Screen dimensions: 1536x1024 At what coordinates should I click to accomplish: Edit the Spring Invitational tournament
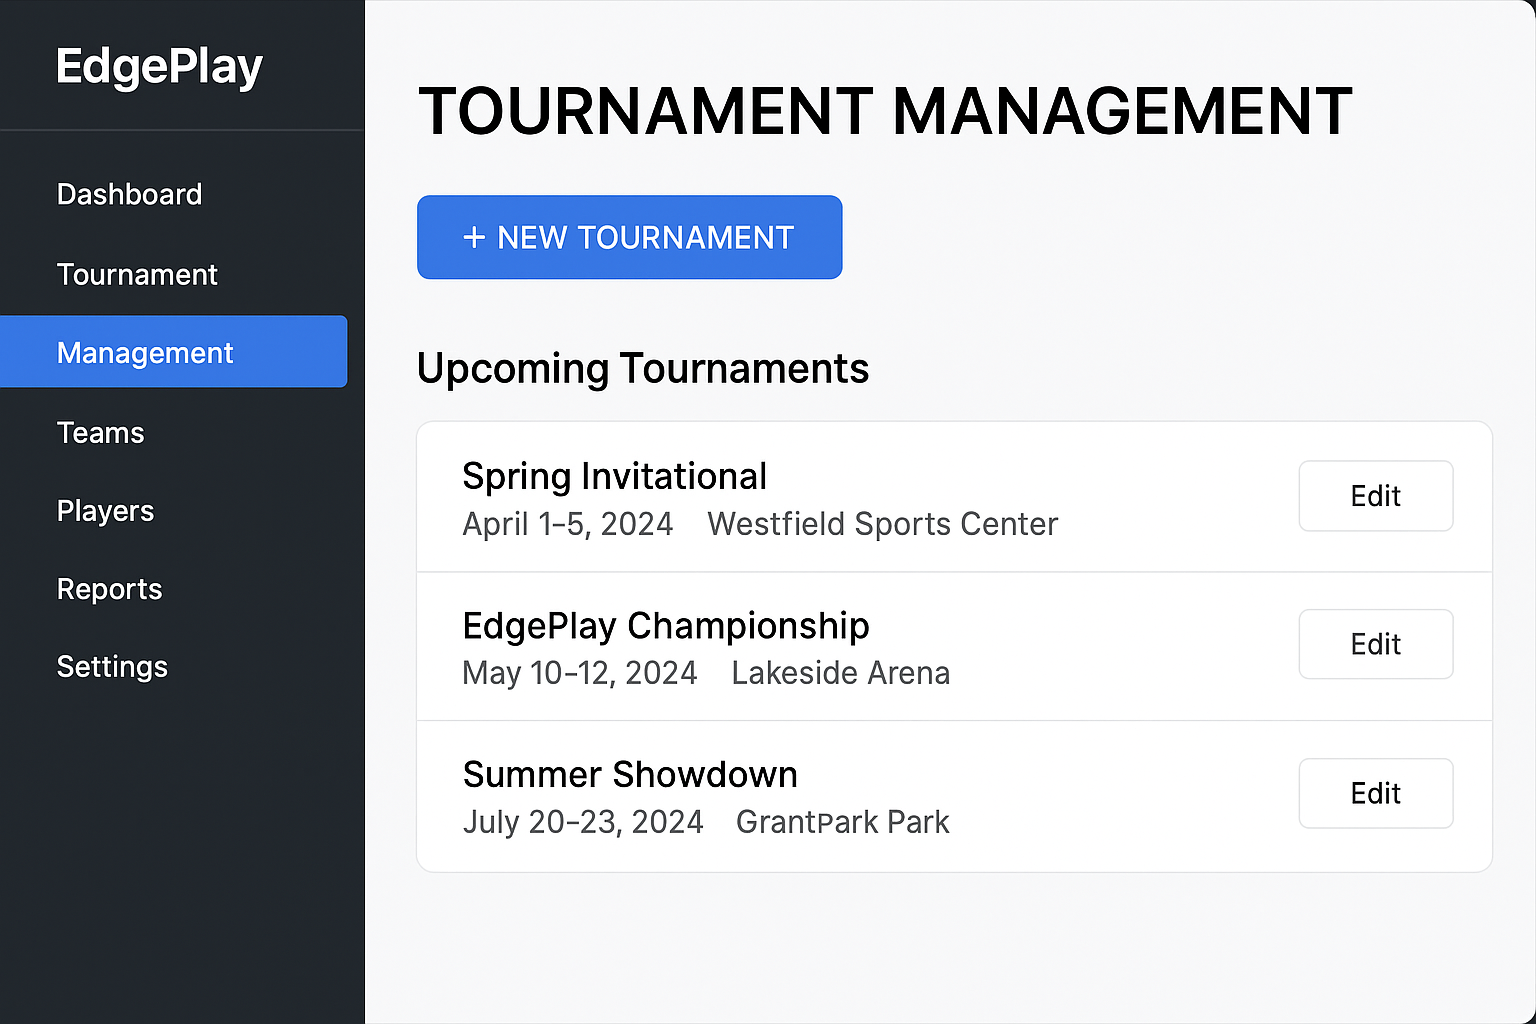click(1376, 496)
